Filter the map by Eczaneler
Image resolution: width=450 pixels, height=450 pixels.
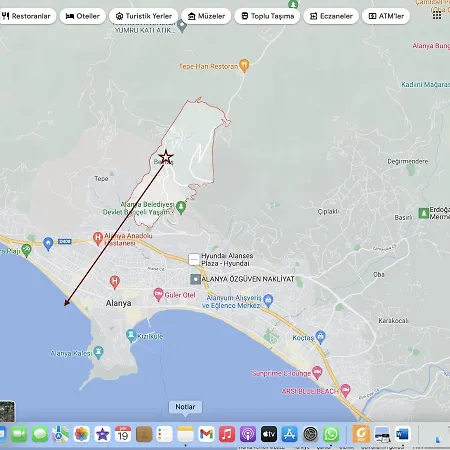coord(331,16)
